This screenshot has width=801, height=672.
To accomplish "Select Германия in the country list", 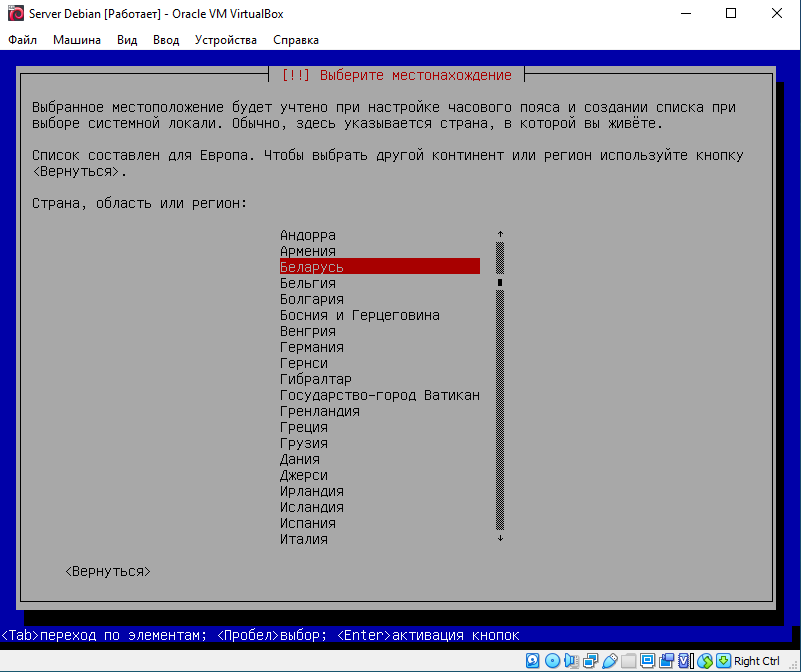I will (x=311, y=347).
